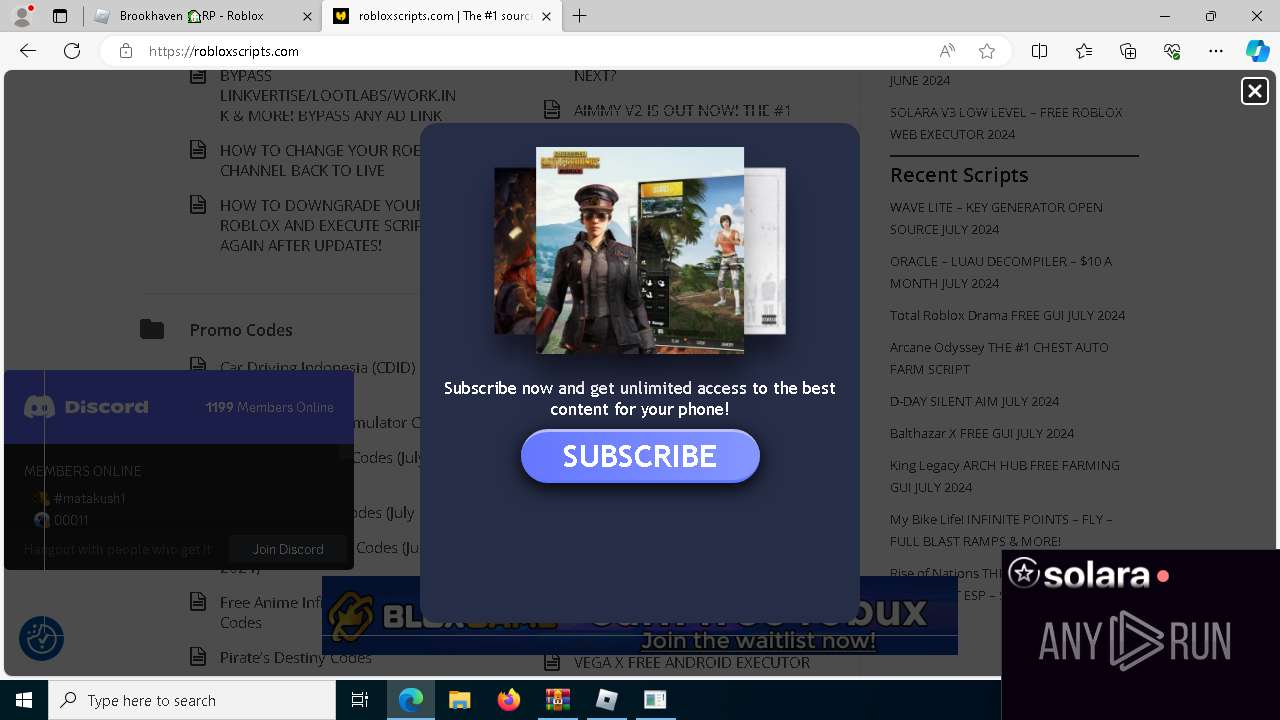
Task: Open the round cookie consent badge
Action: coord(42,638)
